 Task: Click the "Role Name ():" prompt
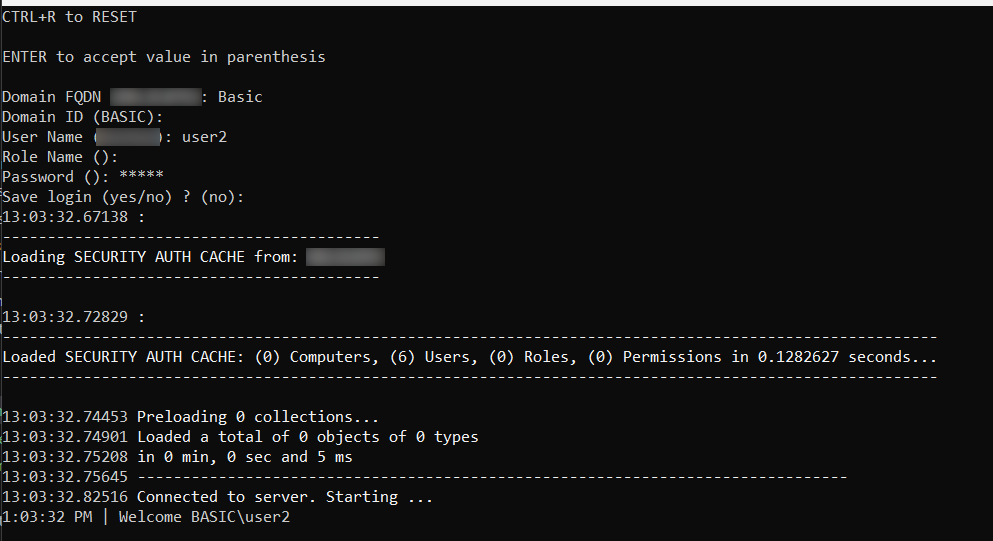(x=60, y=157)
